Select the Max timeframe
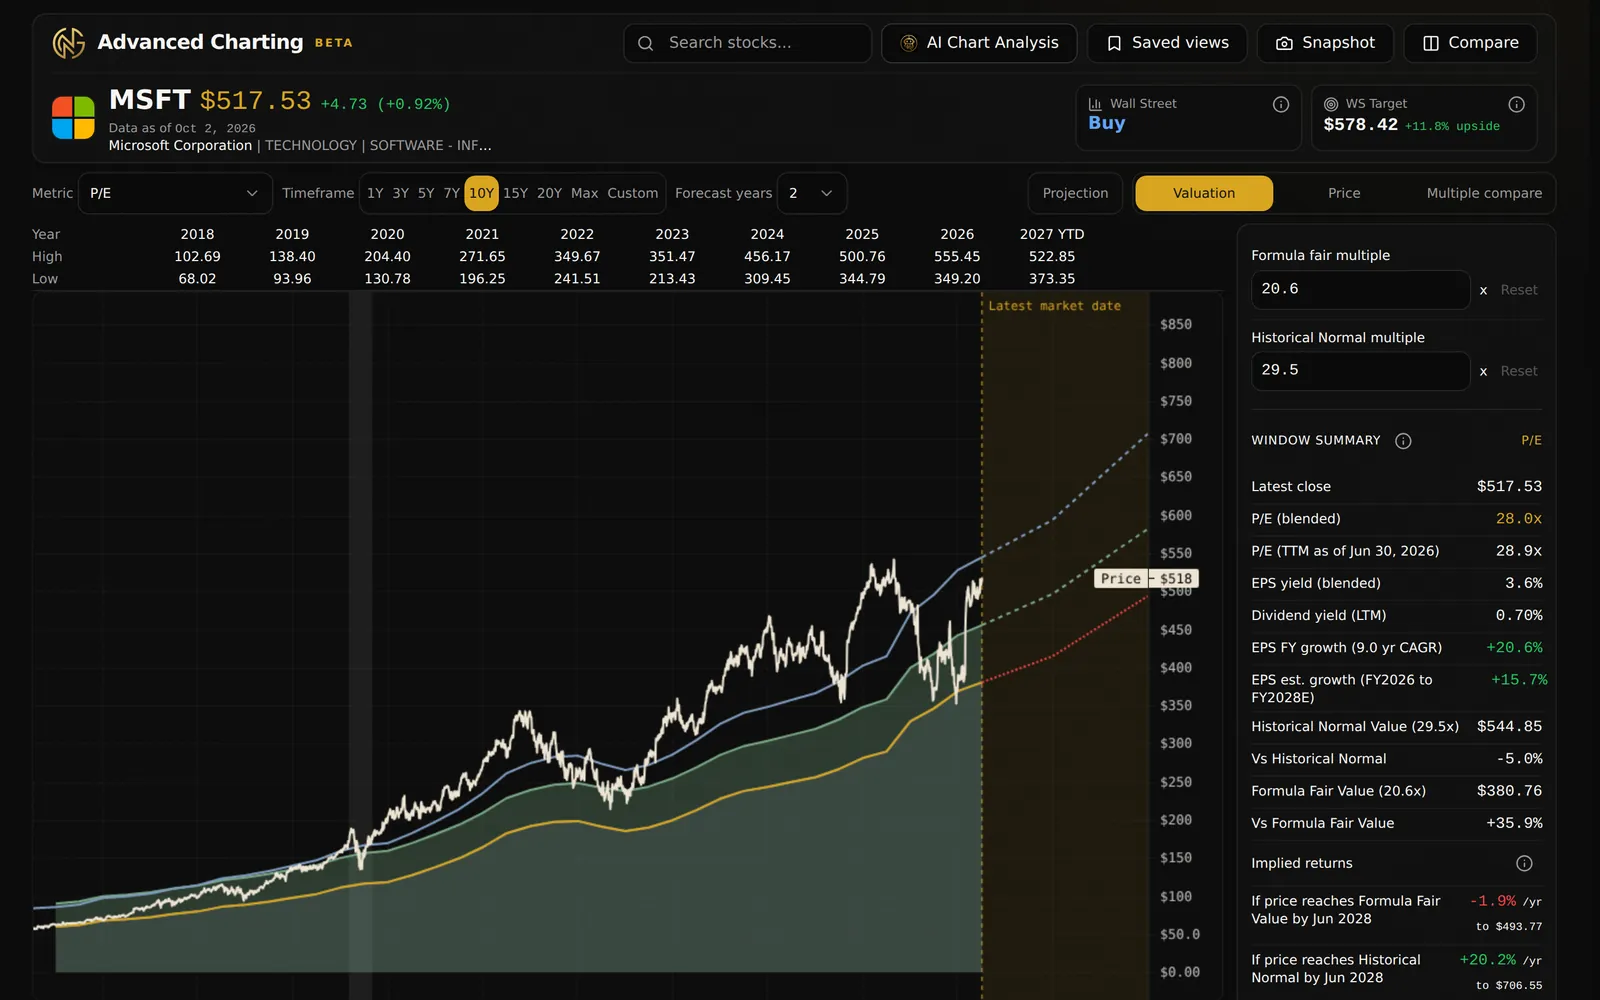The height and width of the screenshot is (1000, 1600). [x=585, y=193]
